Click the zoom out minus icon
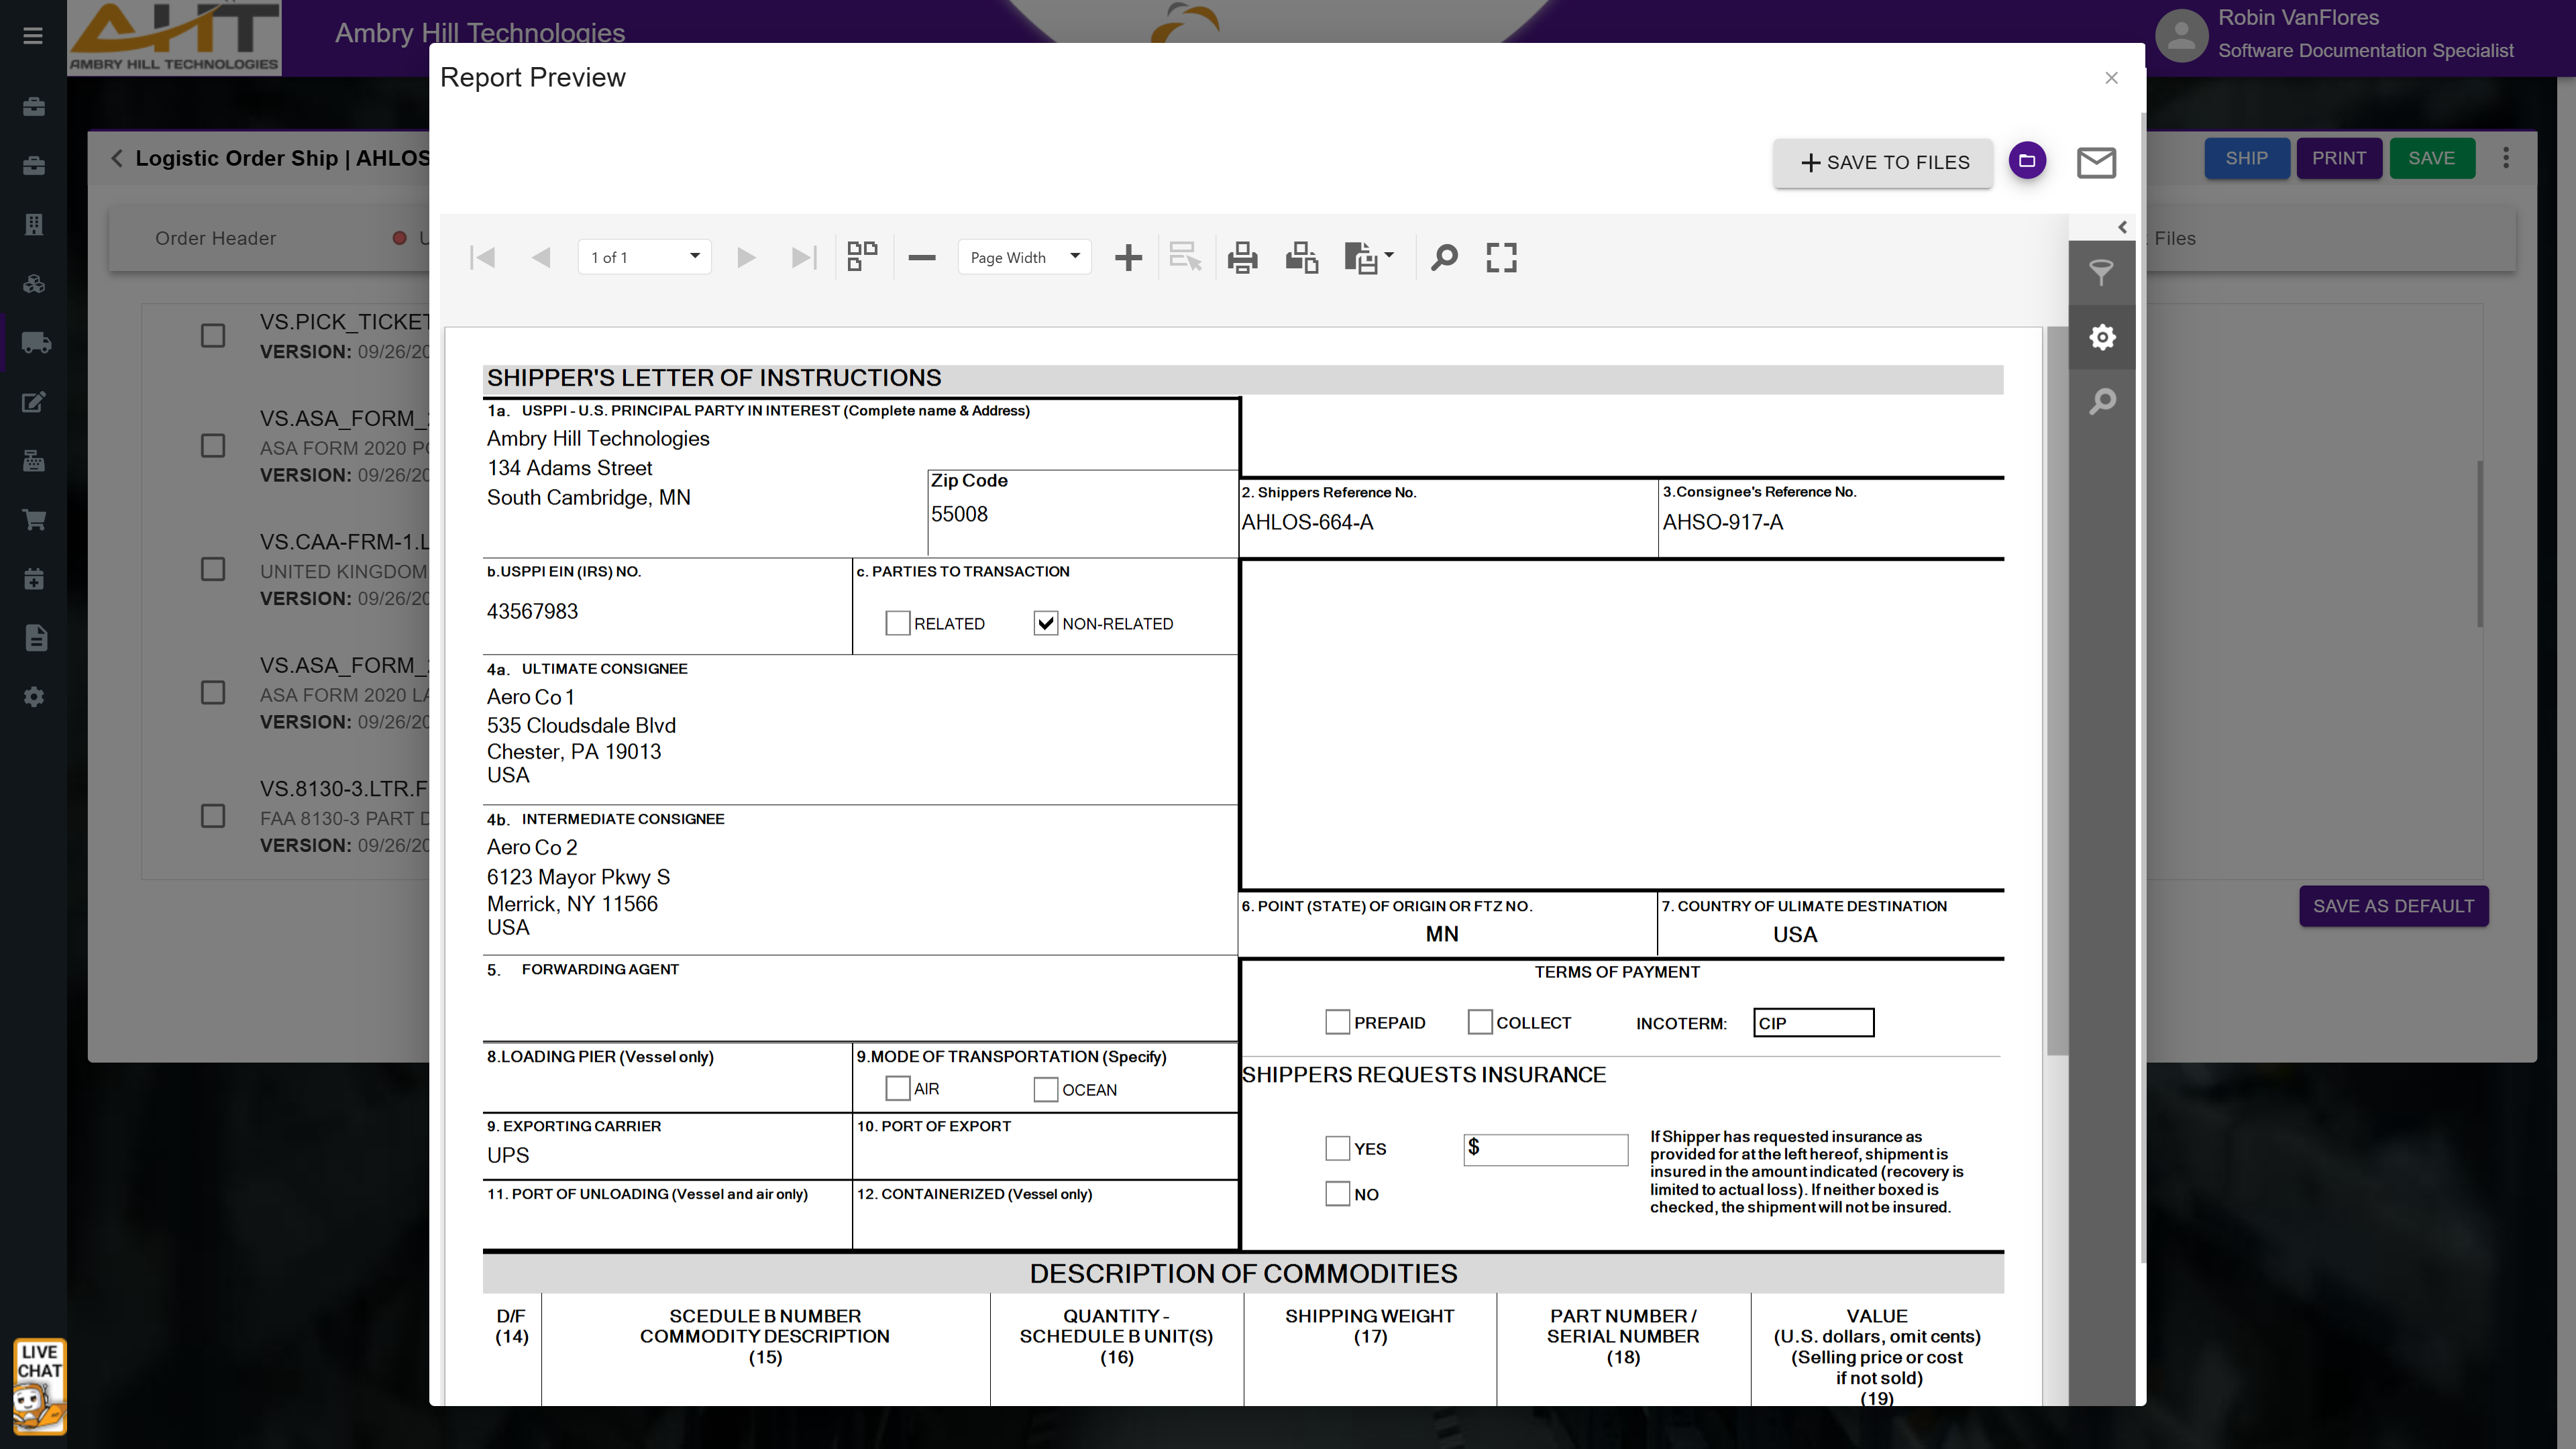Viewport: 2576px width, 1449px height. pyautogui.click(x=921, y=258)
